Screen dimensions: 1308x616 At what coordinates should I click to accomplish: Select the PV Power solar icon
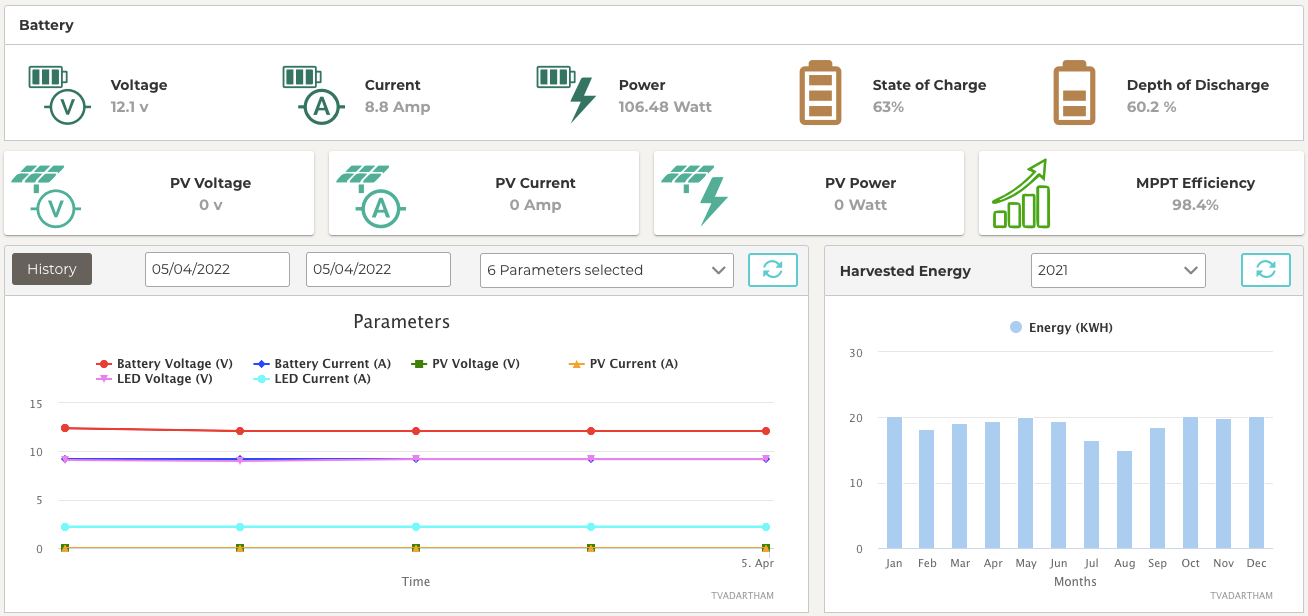(699, 194)
